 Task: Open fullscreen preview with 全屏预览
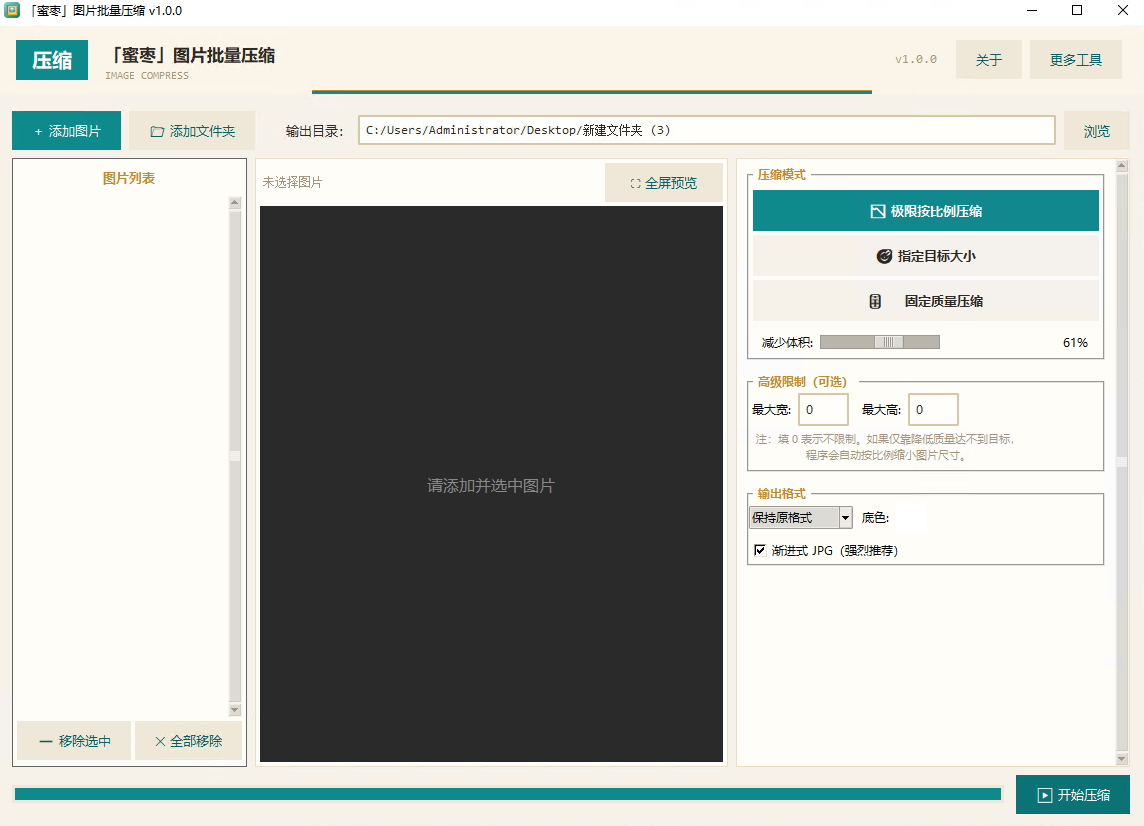[x=663, y=182]
